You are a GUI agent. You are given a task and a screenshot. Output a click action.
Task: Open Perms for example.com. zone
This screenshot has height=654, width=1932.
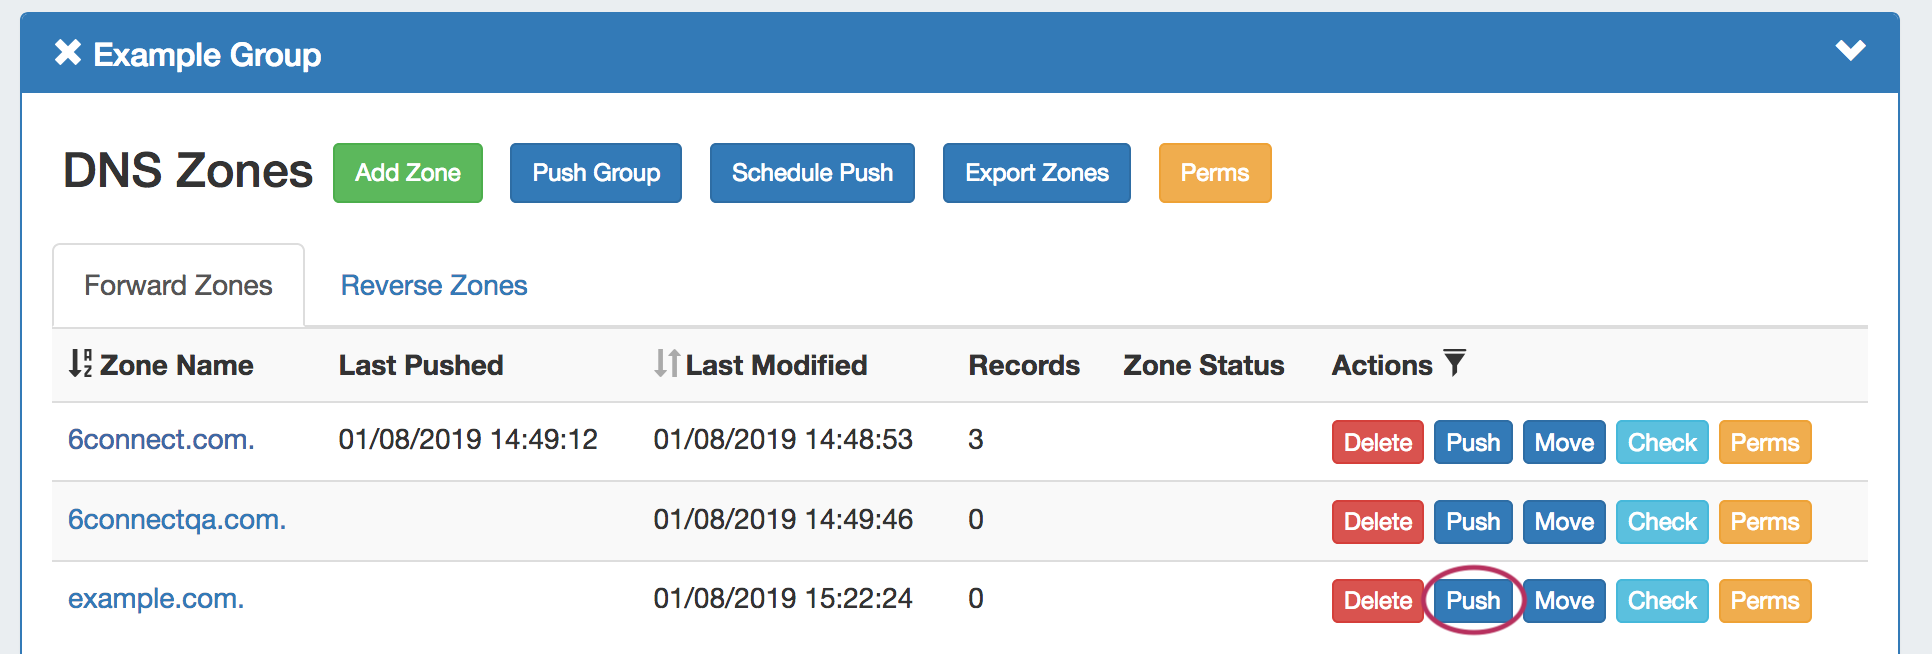[x=1764, y=601]
